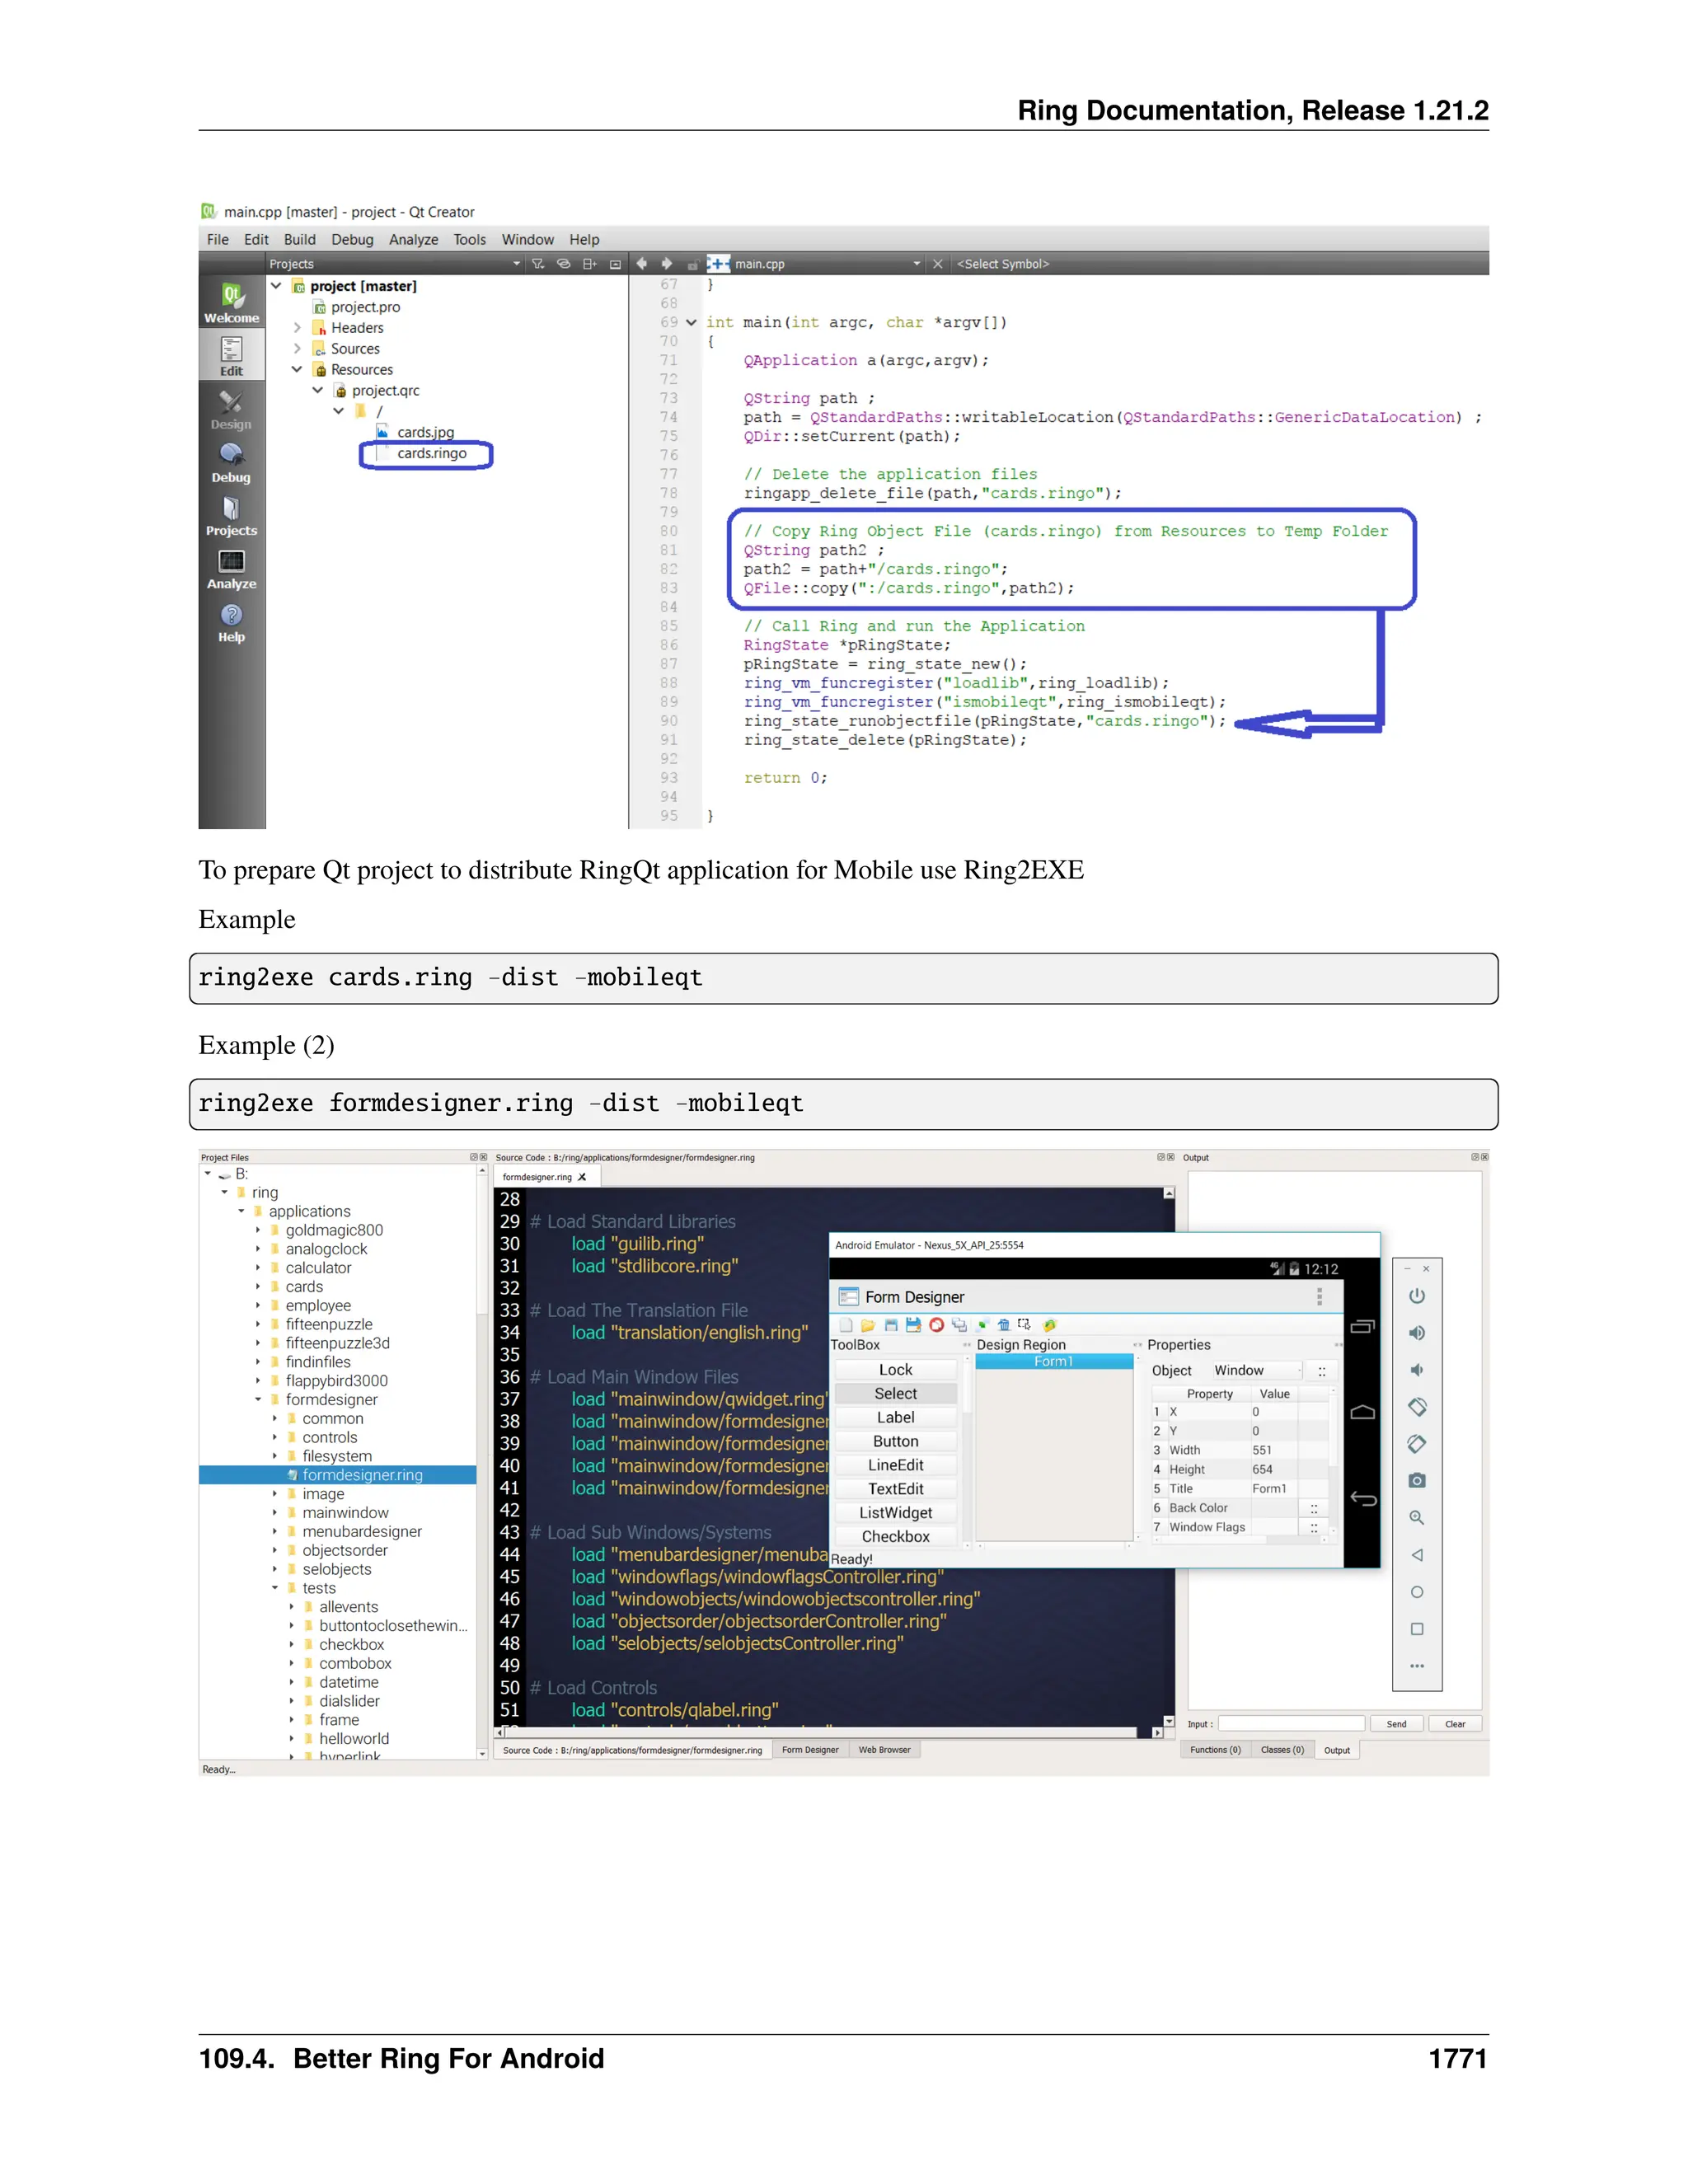
Task: Select cards.ringo in the project tree
Action: coord(431,453)
